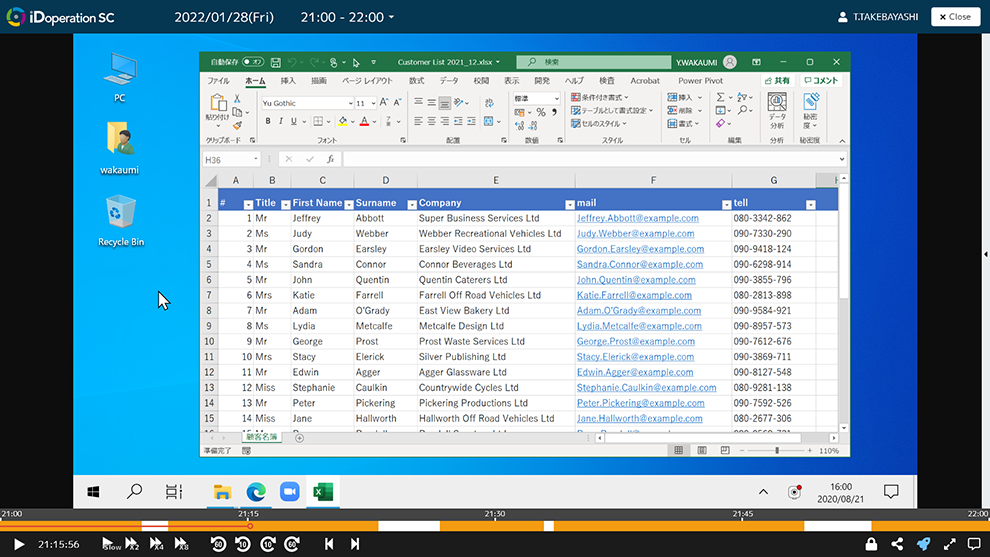Toggle italic formatting in Excel

(x=280, y=121)
